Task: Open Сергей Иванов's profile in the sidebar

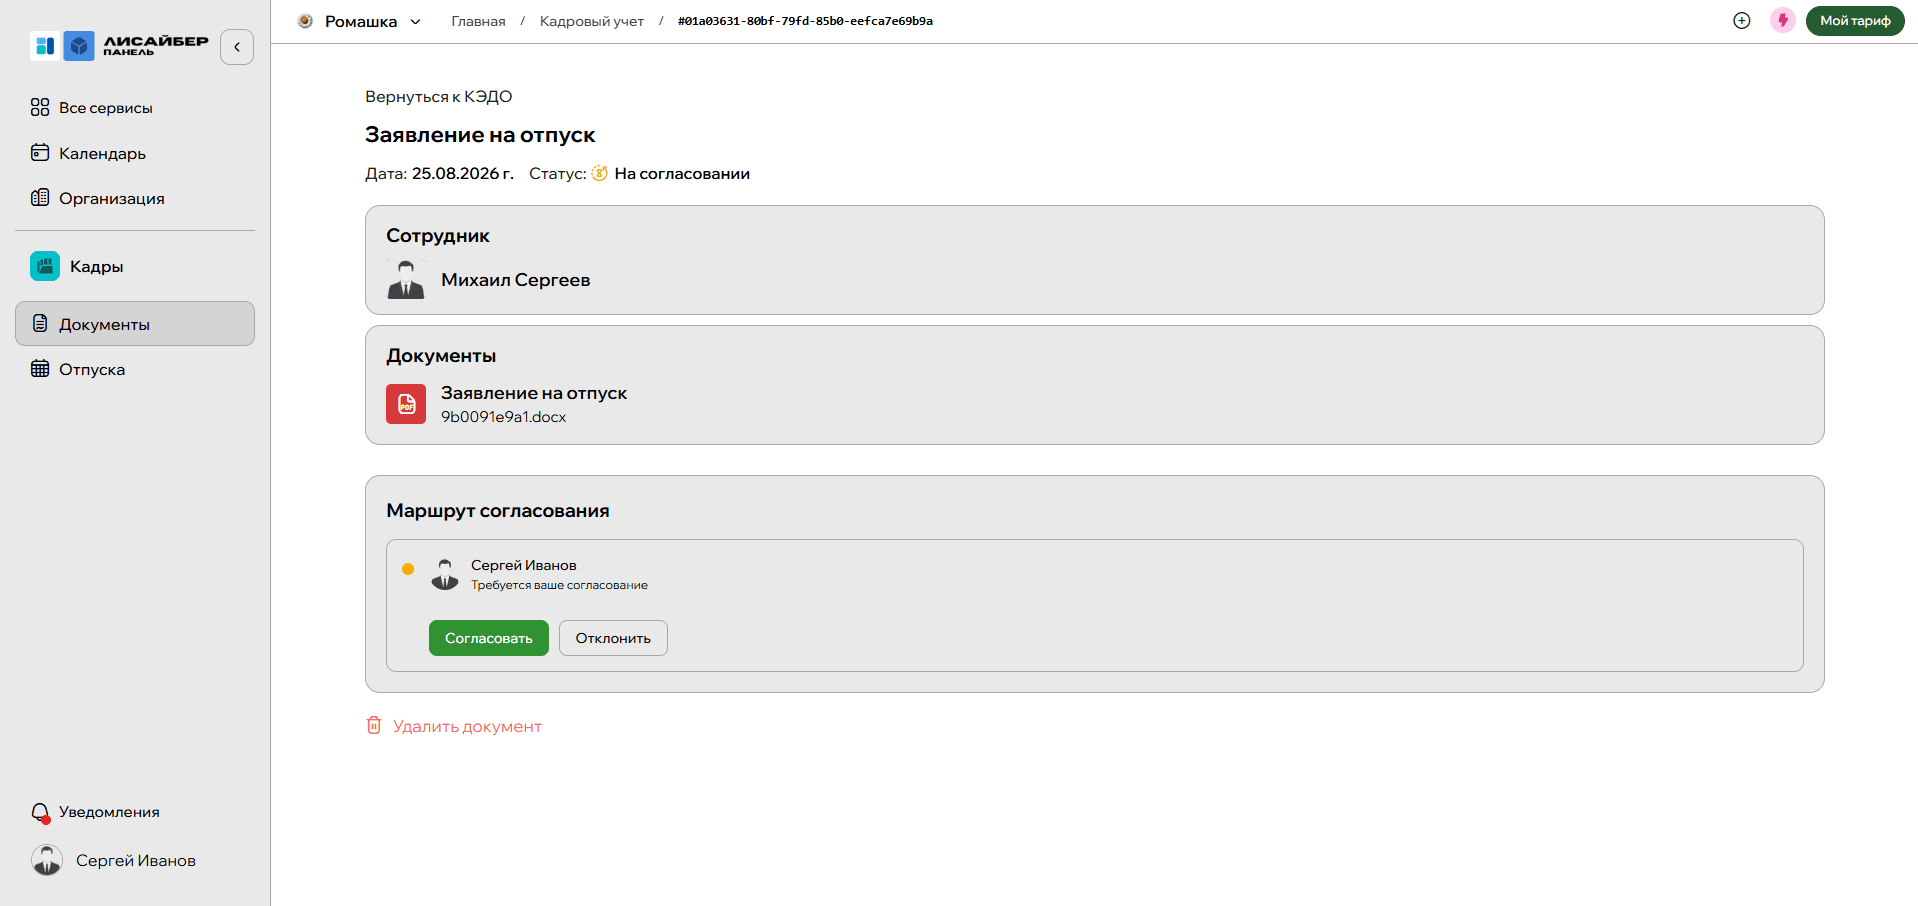Action: [114, 860]
